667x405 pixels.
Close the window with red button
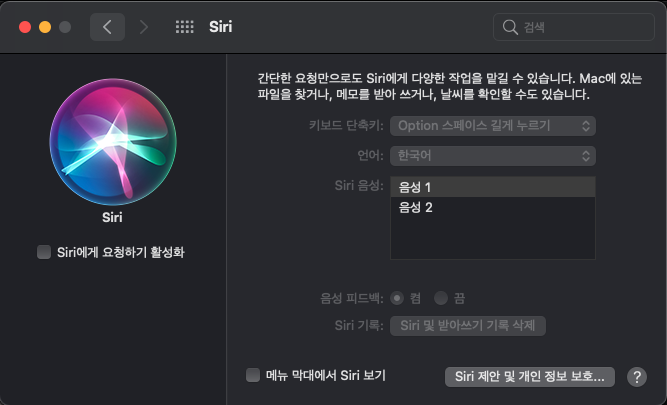point(25,27)
